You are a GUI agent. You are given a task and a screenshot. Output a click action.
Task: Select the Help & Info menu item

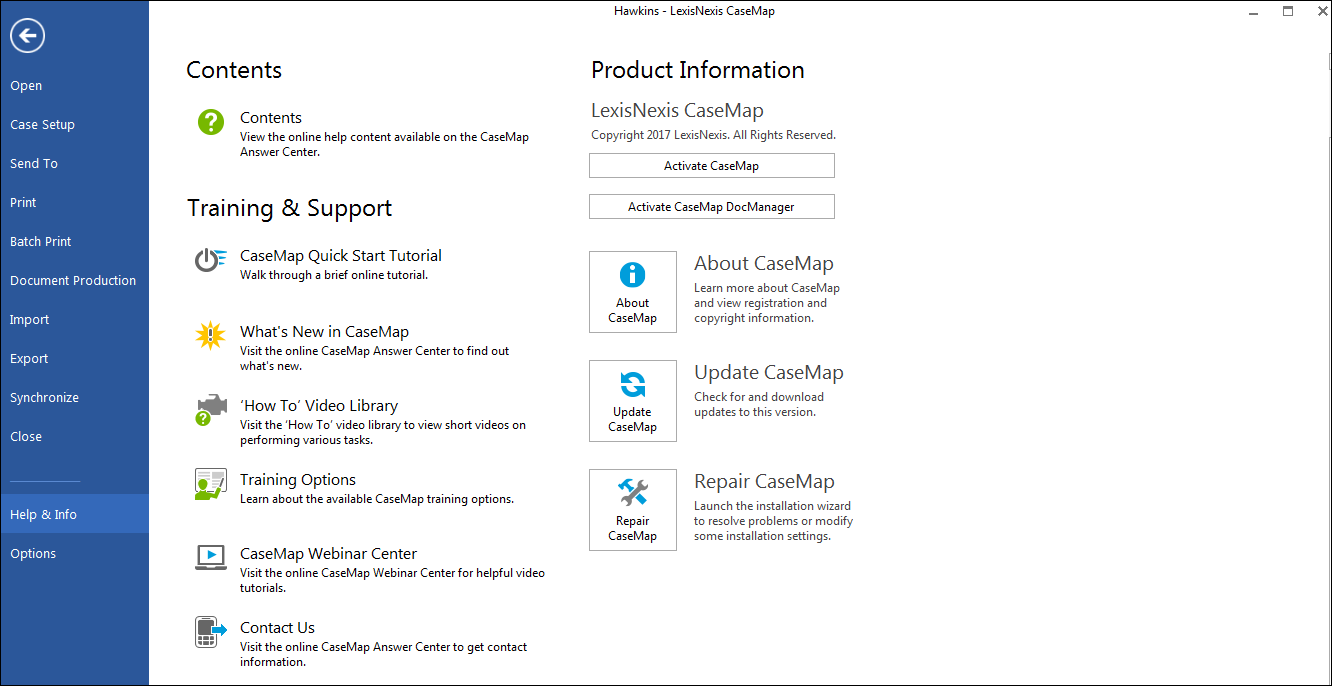click(74, 515)
